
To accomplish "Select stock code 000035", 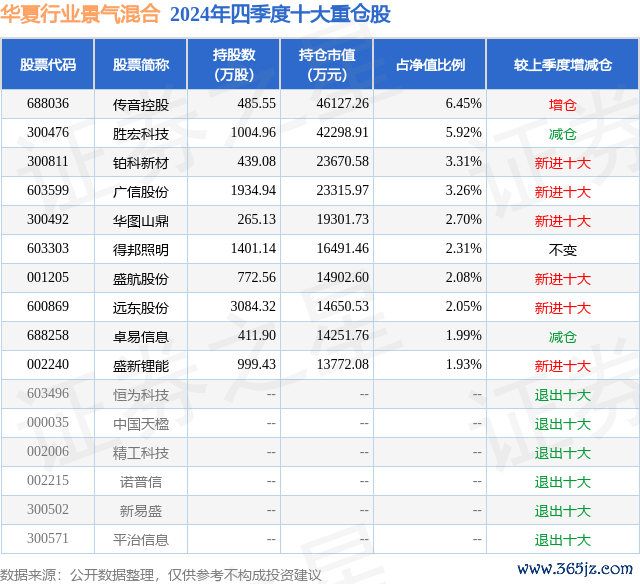I will click(x=48, y=422).
